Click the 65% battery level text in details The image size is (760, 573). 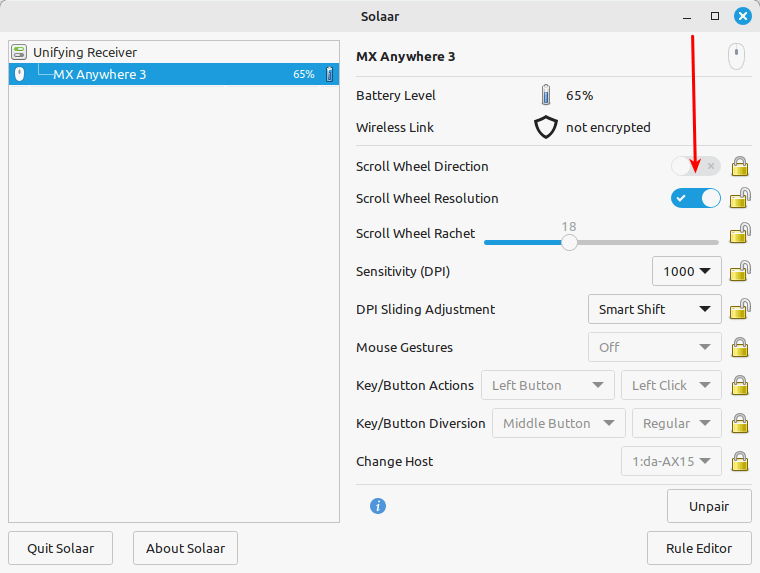pos(580,96)
